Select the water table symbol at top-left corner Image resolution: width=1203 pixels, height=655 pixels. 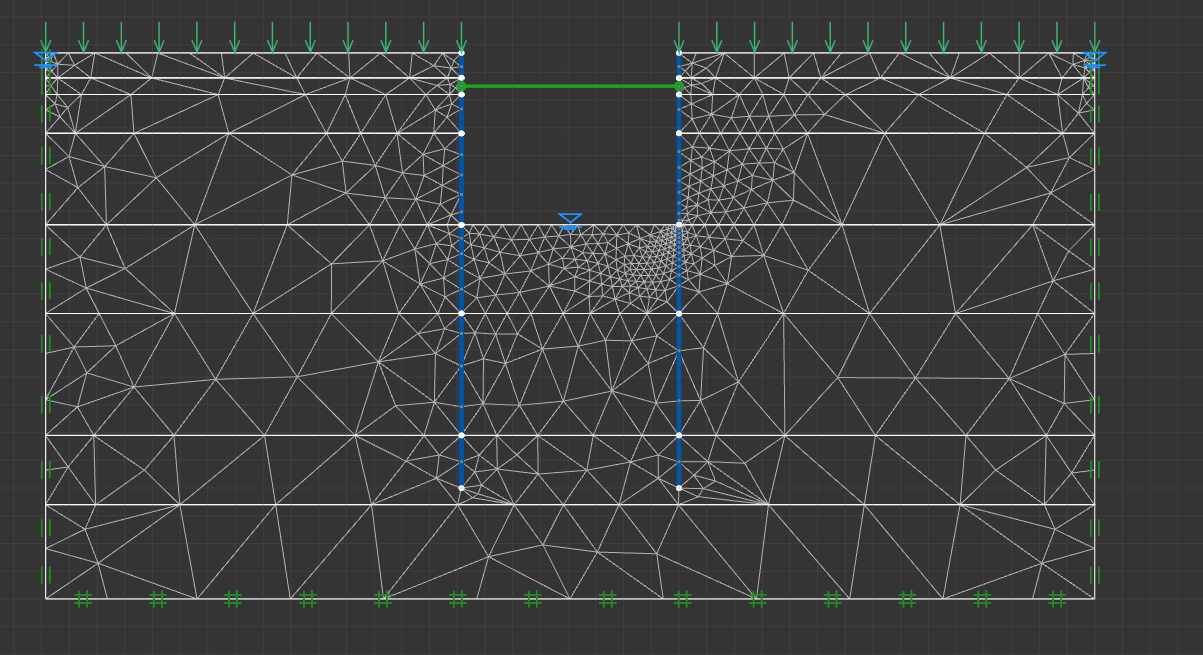coord(46,59)
